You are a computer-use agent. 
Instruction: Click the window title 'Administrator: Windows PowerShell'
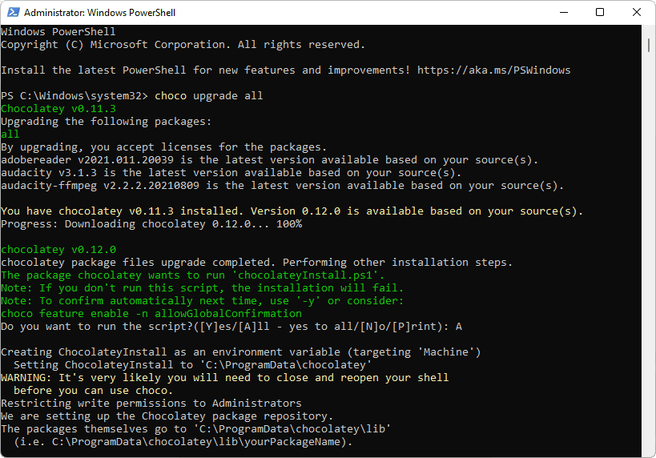(x=100, y=13)
